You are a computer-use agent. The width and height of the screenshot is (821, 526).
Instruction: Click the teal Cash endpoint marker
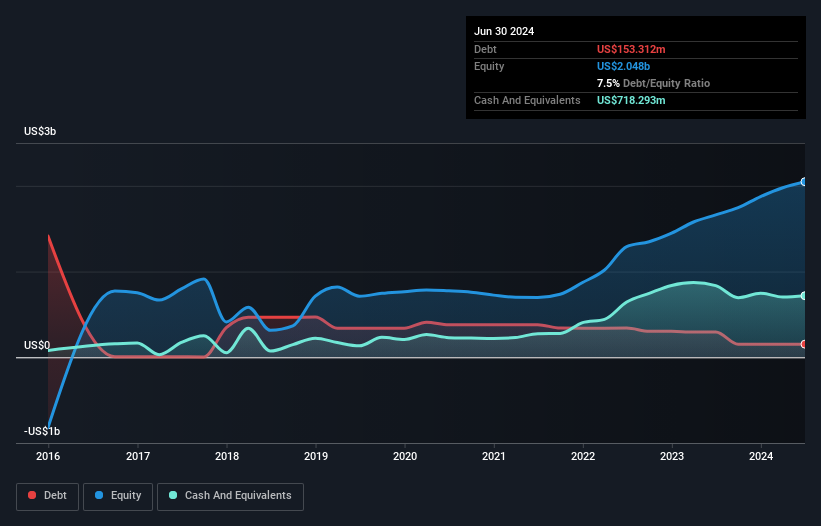[x=804, y=295]
